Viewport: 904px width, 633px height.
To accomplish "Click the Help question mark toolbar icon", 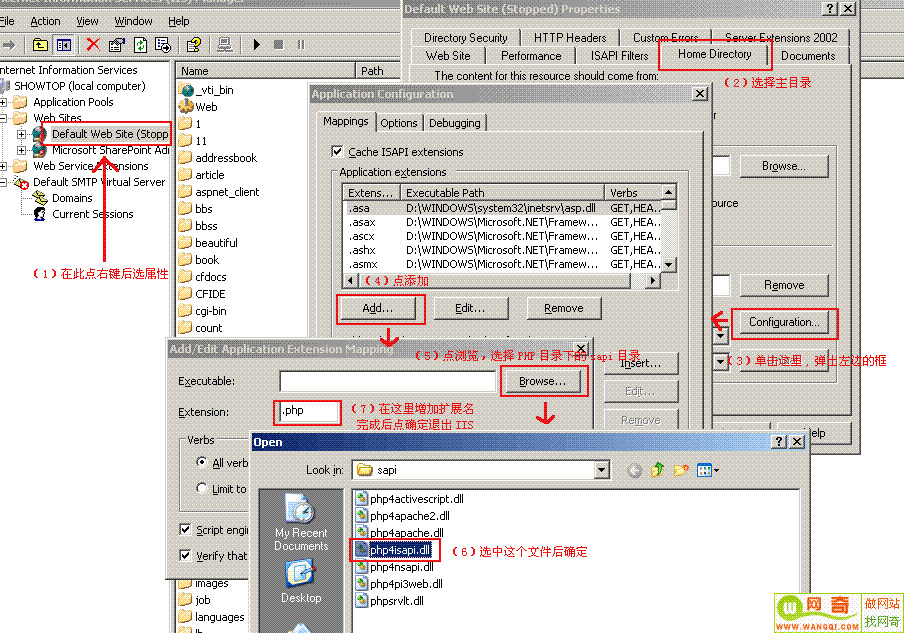I will (x=194, y=45).
